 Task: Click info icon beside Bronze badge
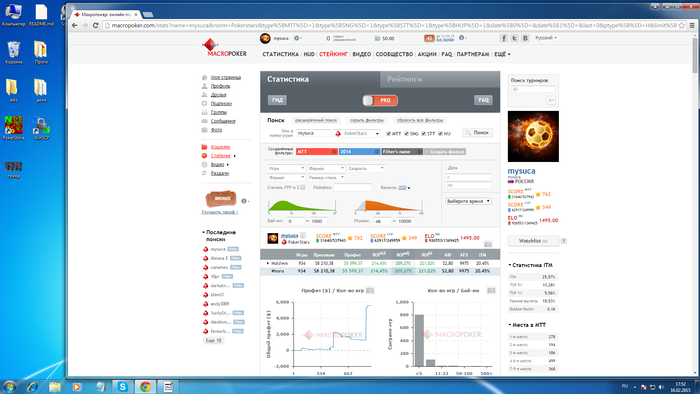point(244,201)
